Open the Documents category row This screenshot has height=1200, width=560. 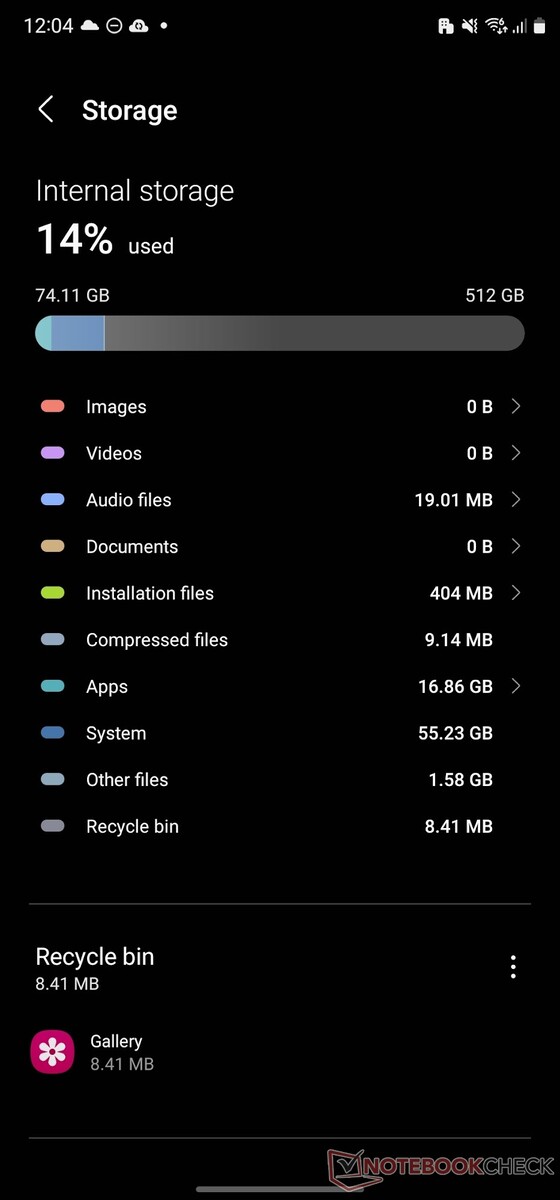(x=280, y=546)
